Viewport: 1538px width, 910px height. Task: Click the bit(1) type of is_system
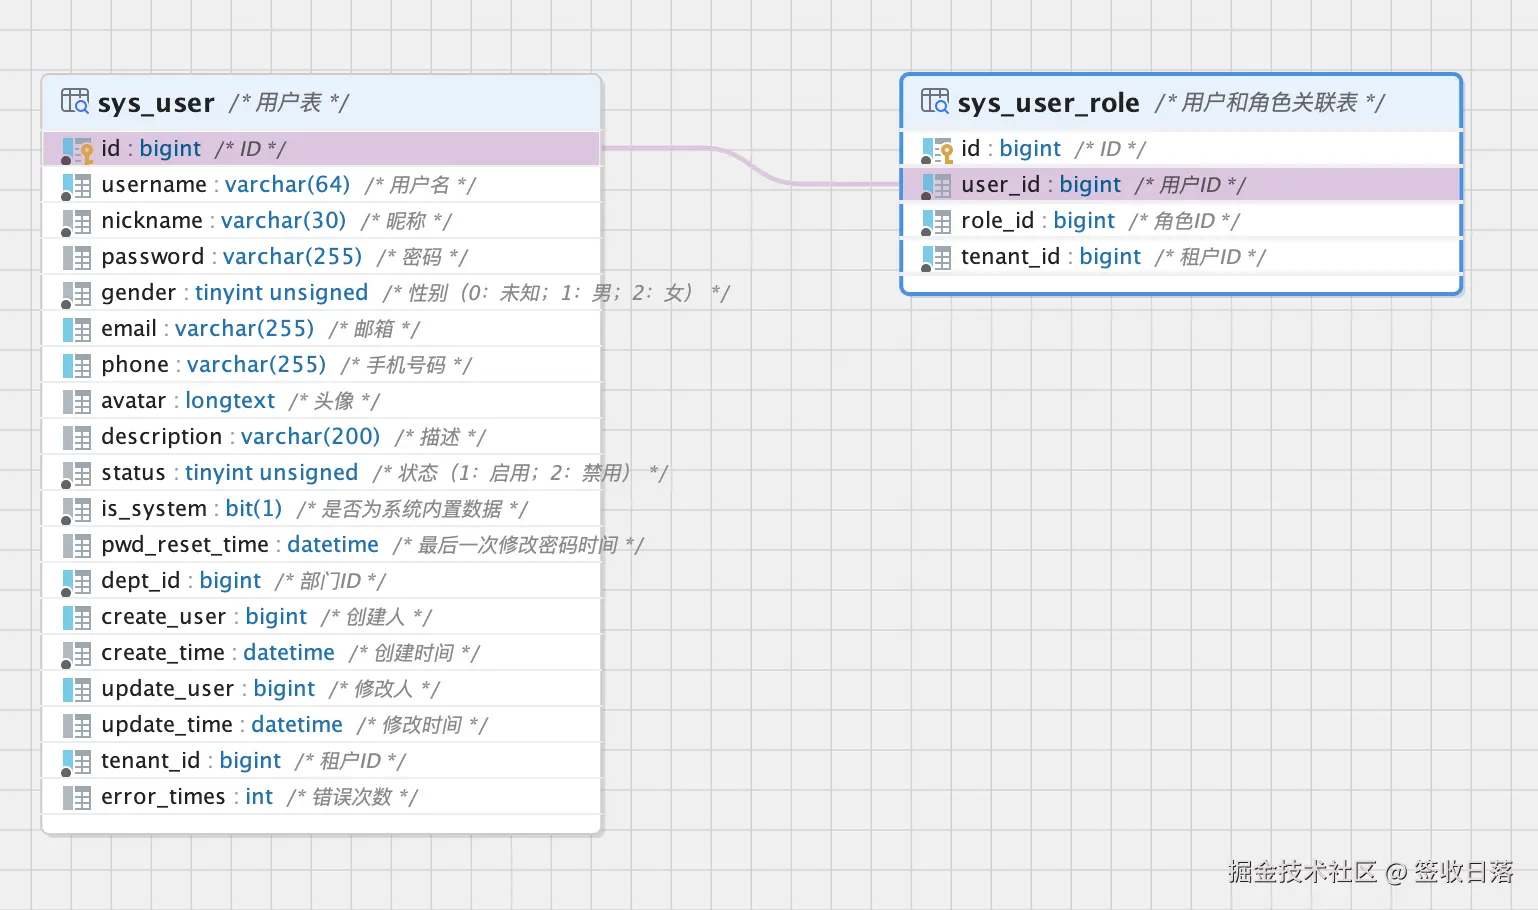[x=253, y=509]
